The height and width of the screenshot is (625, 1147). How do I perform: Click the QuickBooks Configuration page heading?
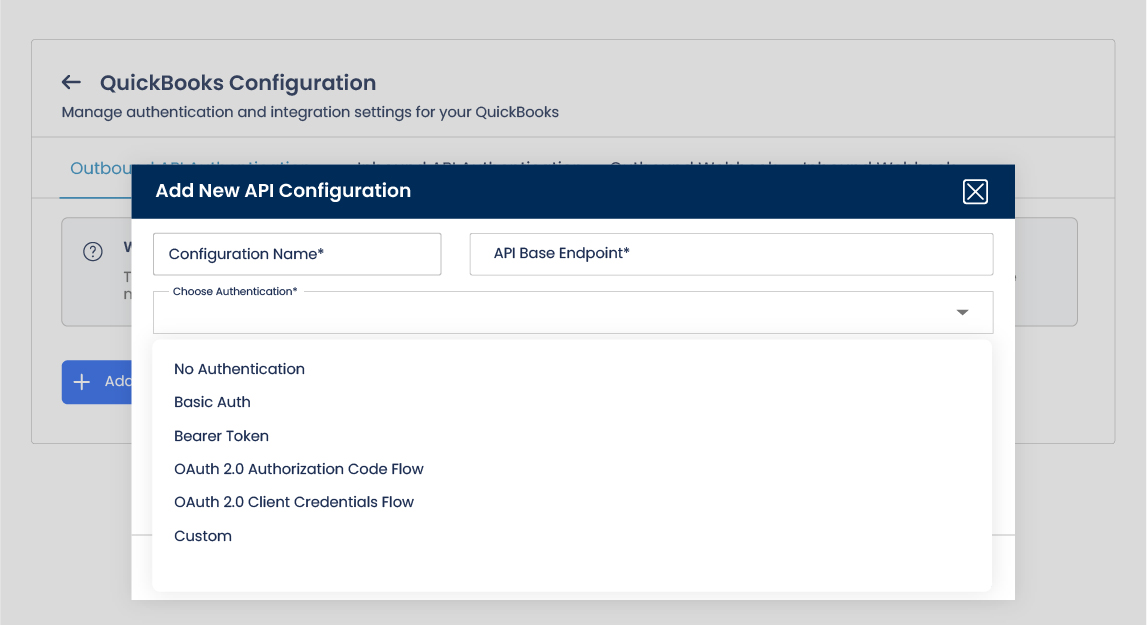click(238, 83)
